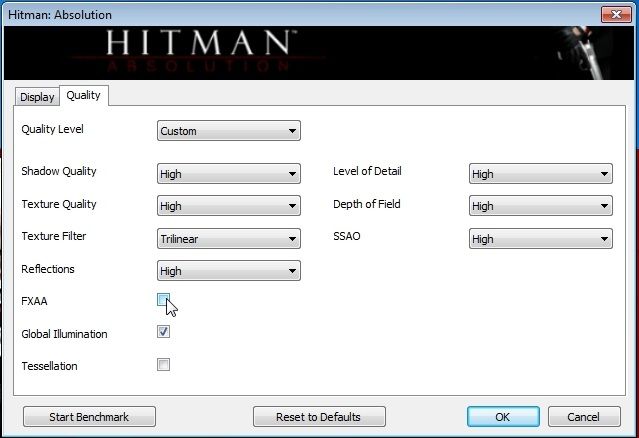Viewport: 639px width, 438px height.
Task: Click the Texture Filter label
Action: coord(54,236)
